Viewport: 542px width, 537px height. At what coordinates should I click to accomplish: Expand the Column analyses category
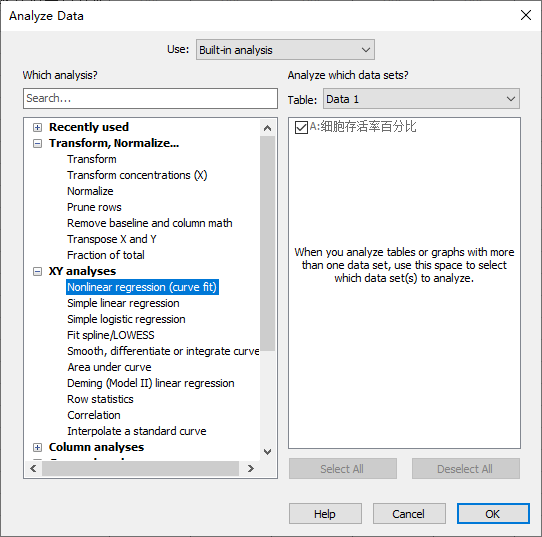(37, 448)
